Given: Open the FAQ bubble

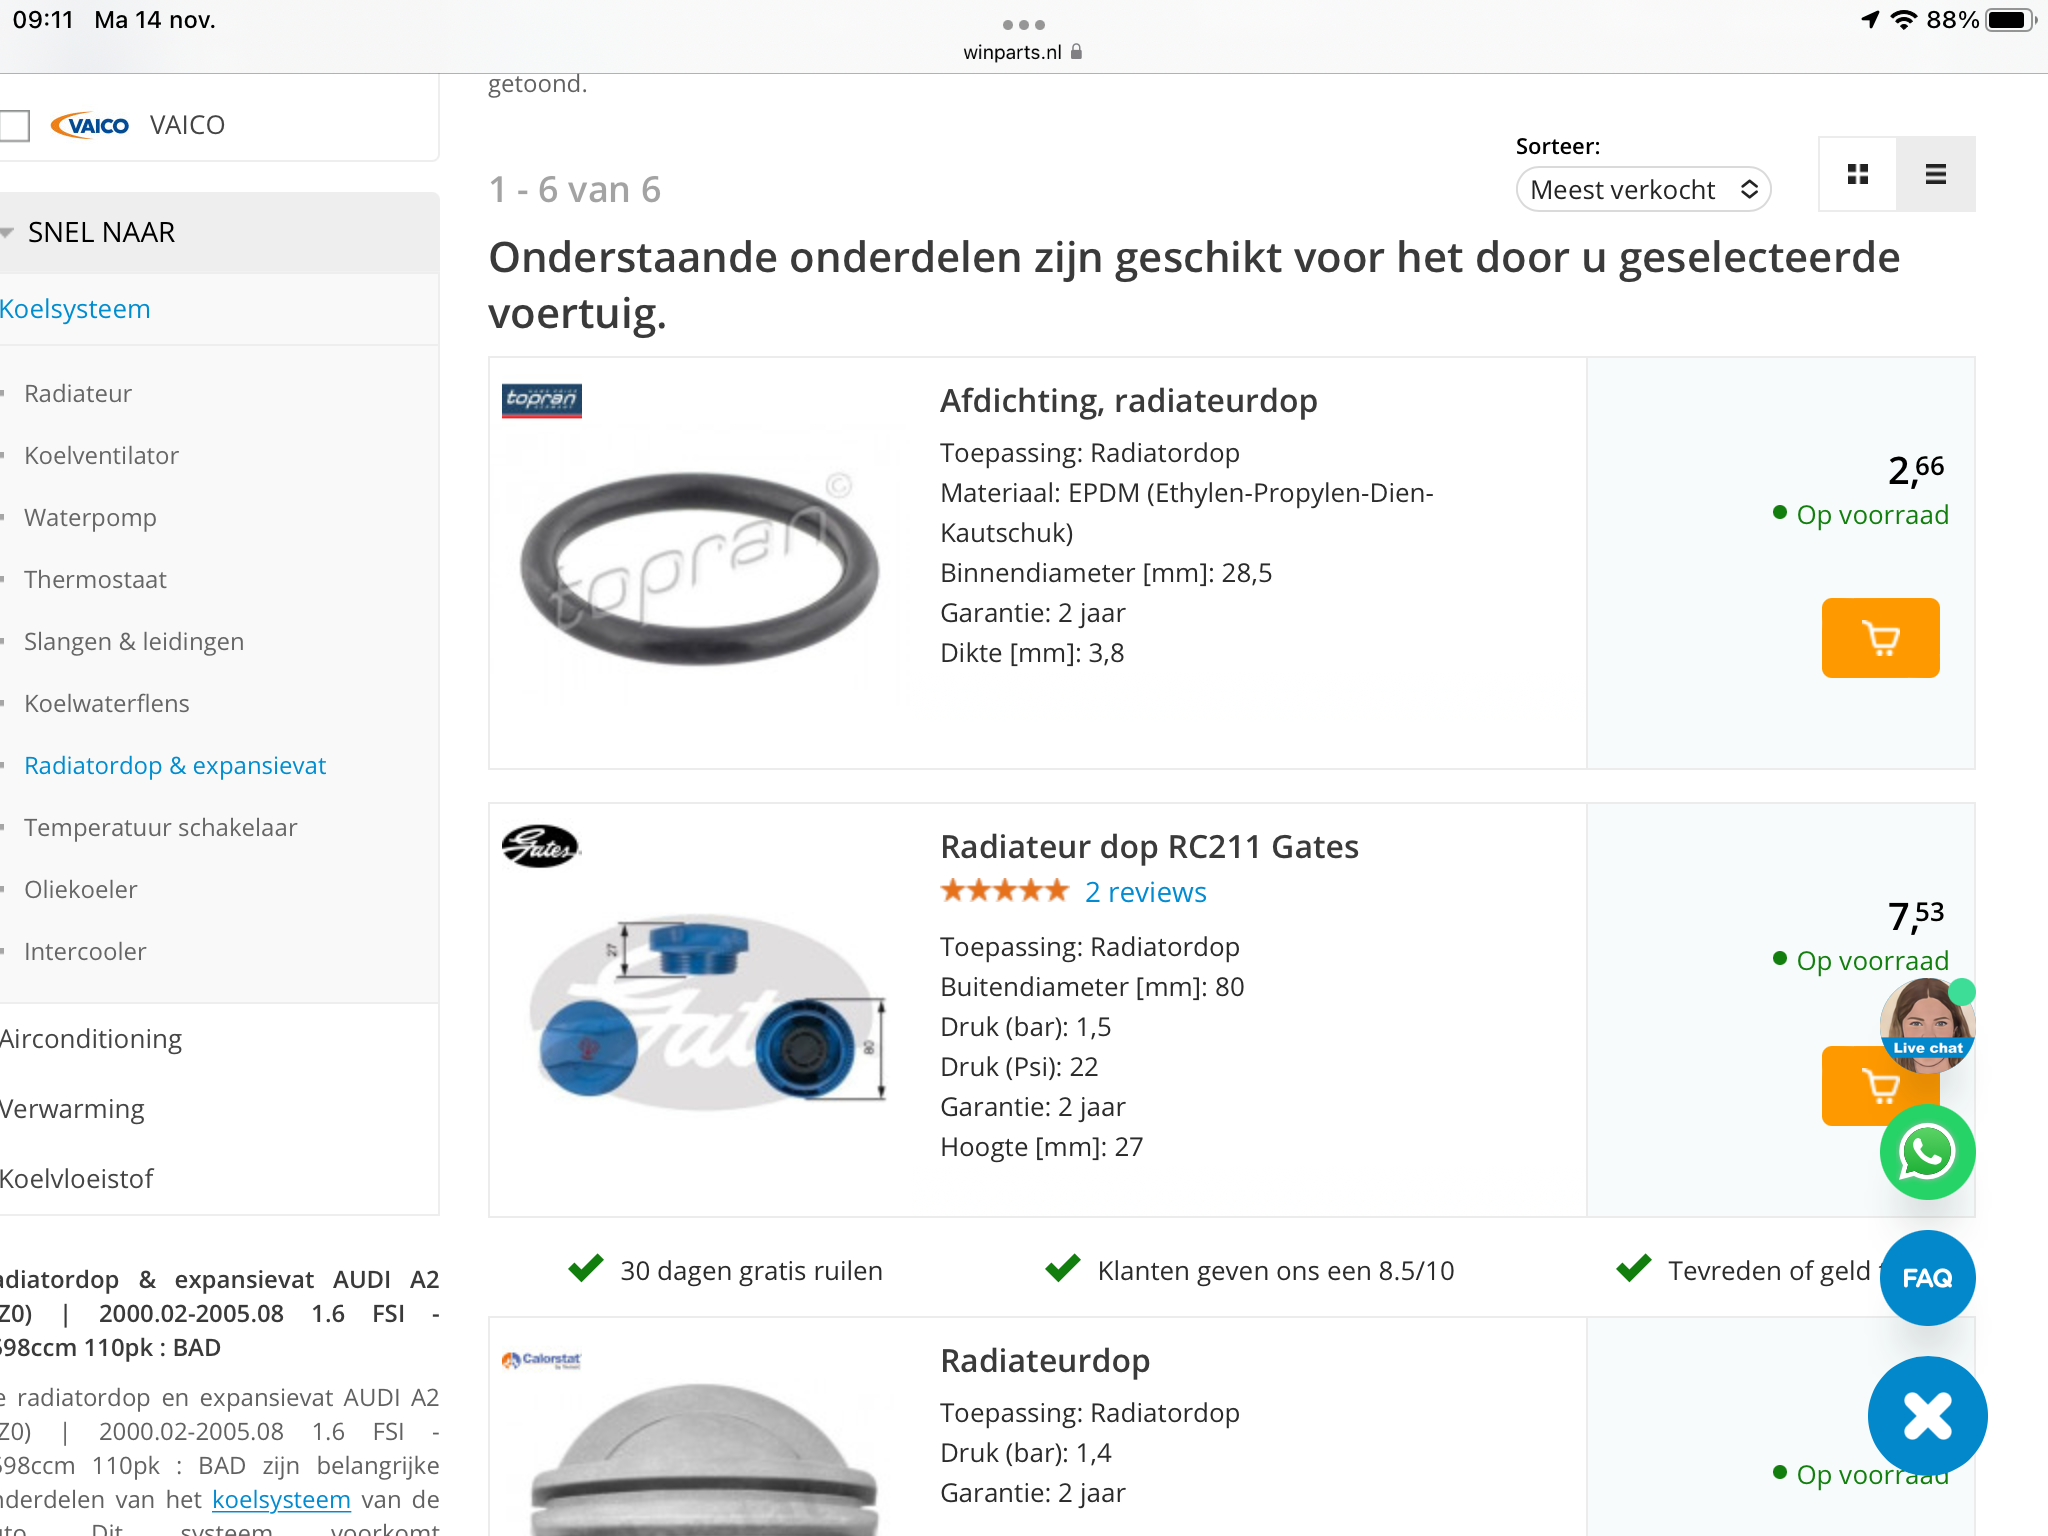Looking at the screenshot, I should [1927, 1278].
